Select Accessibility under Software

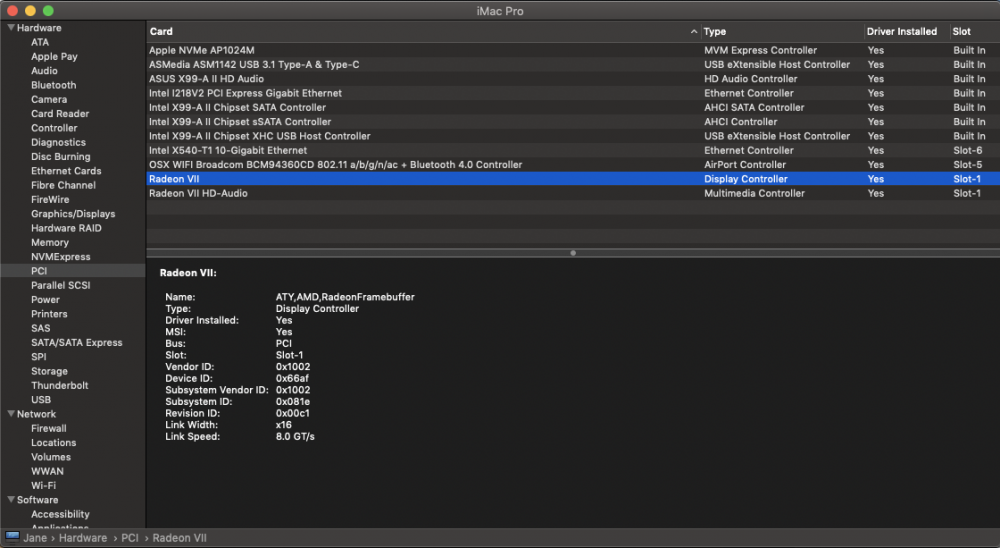60,514
